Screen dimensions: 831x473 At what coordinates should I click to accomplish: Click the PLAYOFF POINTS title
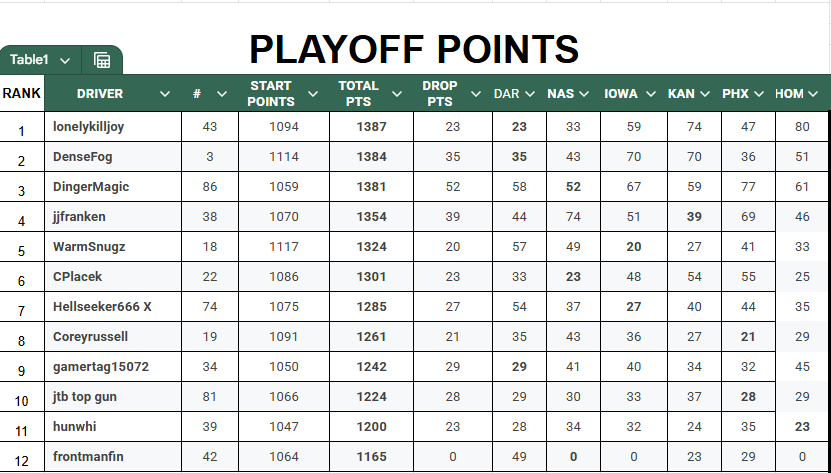[x=414, y=49]
